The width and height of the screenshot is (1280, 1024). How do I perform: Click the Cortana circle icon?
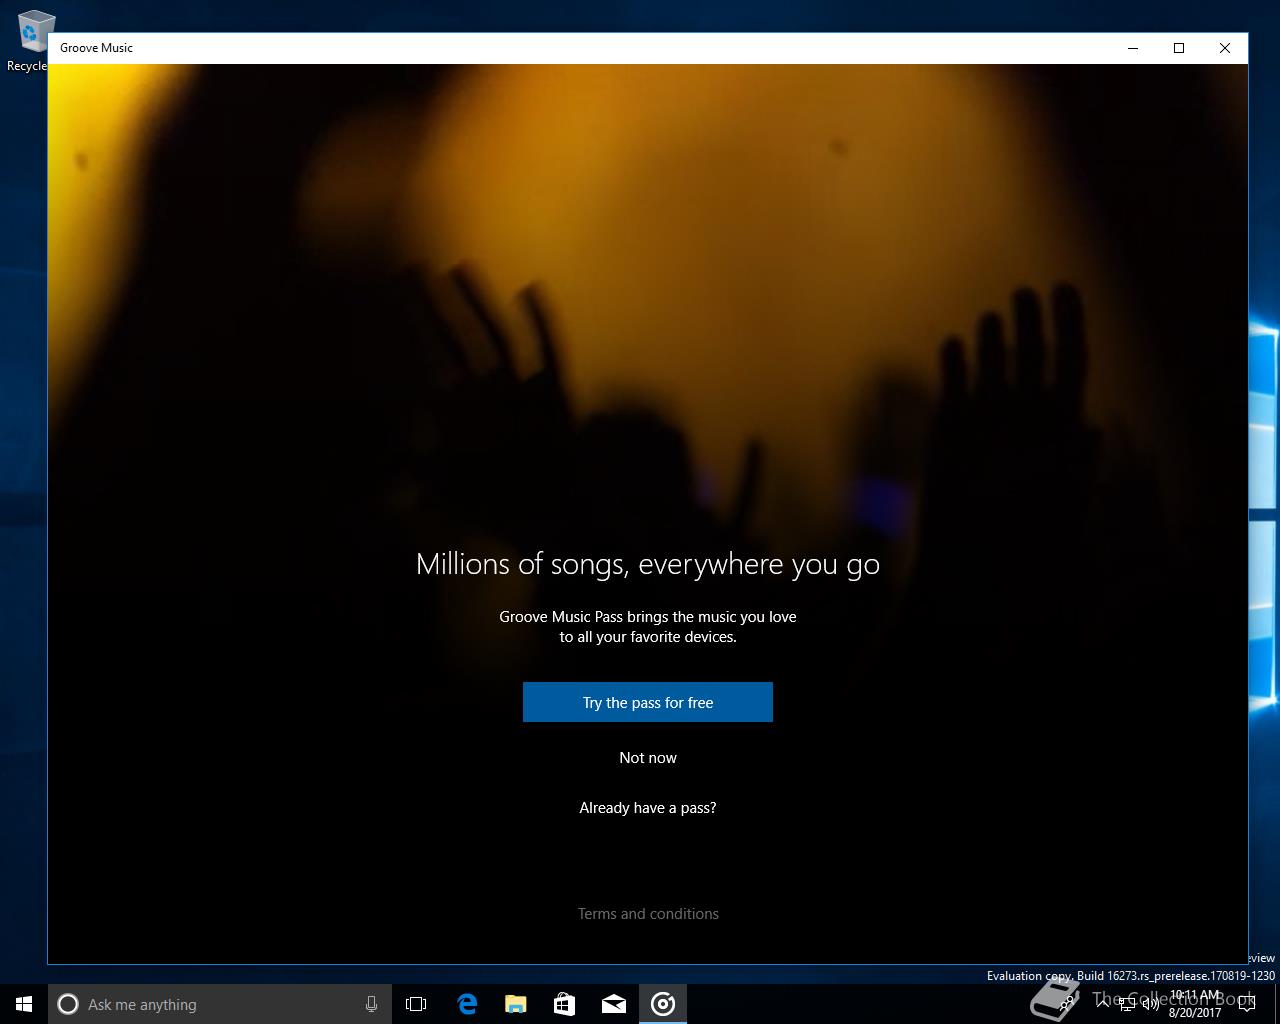[x=68, y=1004]
